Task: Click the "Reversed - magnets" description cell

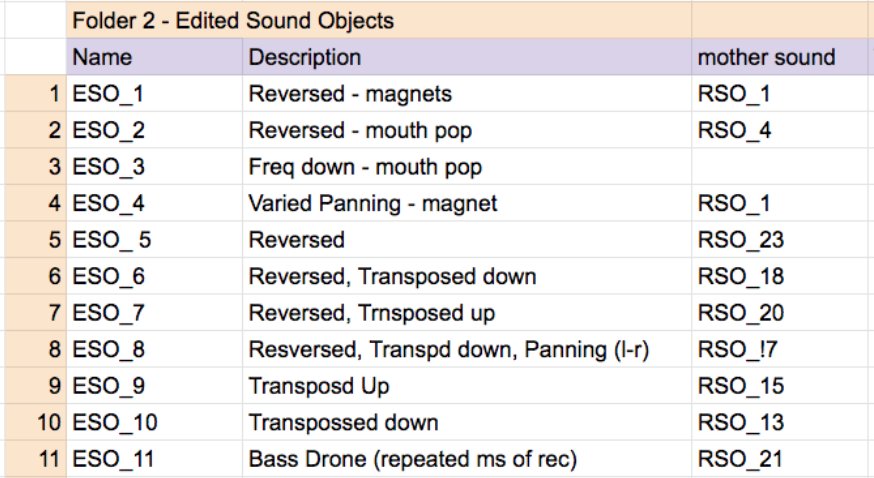Action: pos(466,94)
